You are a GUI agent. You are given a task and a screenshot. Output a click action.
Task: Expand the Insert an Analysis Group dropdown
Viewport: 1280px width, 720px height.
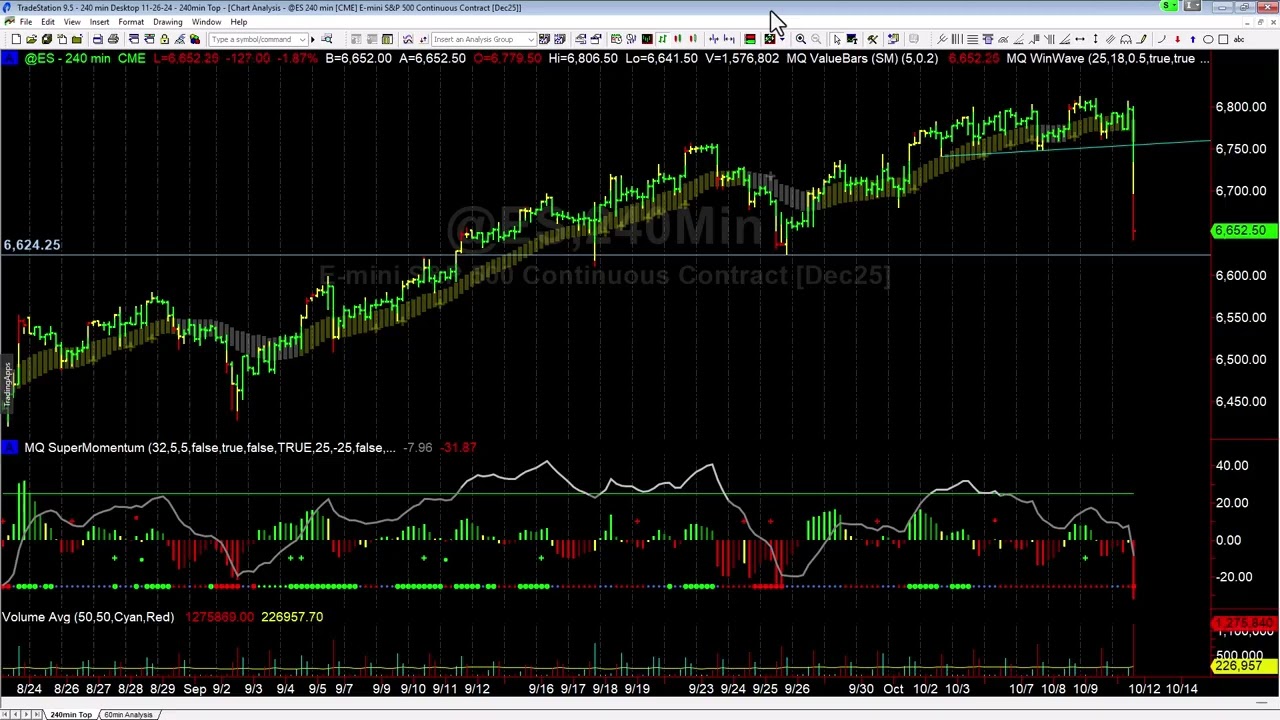(530, 39)
